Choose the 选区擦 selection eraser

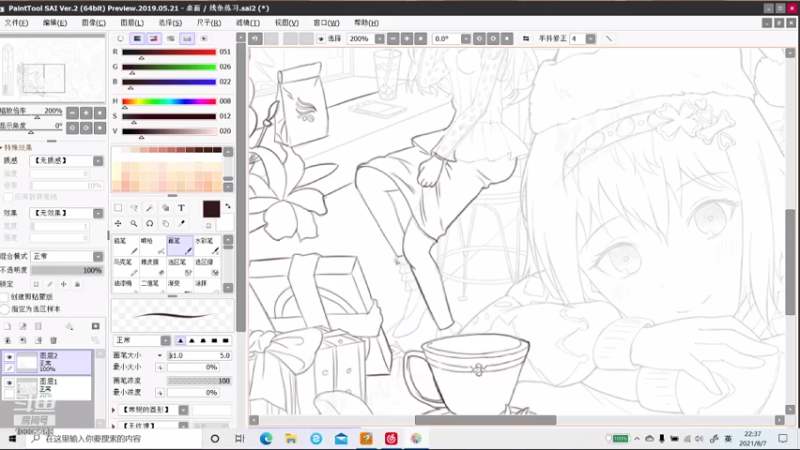(x=207, y=267)
